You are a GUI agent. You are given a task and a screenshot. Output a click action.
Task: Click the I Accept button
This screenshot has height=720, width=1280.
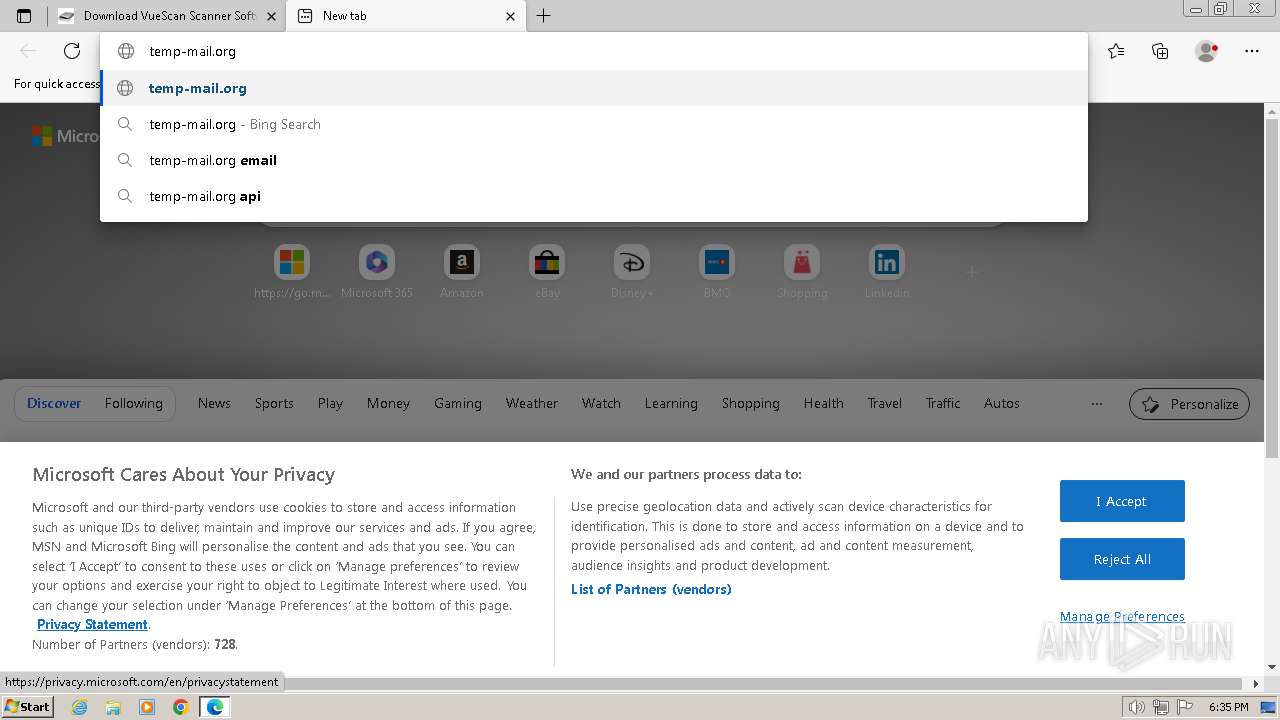click(1122, 501)
